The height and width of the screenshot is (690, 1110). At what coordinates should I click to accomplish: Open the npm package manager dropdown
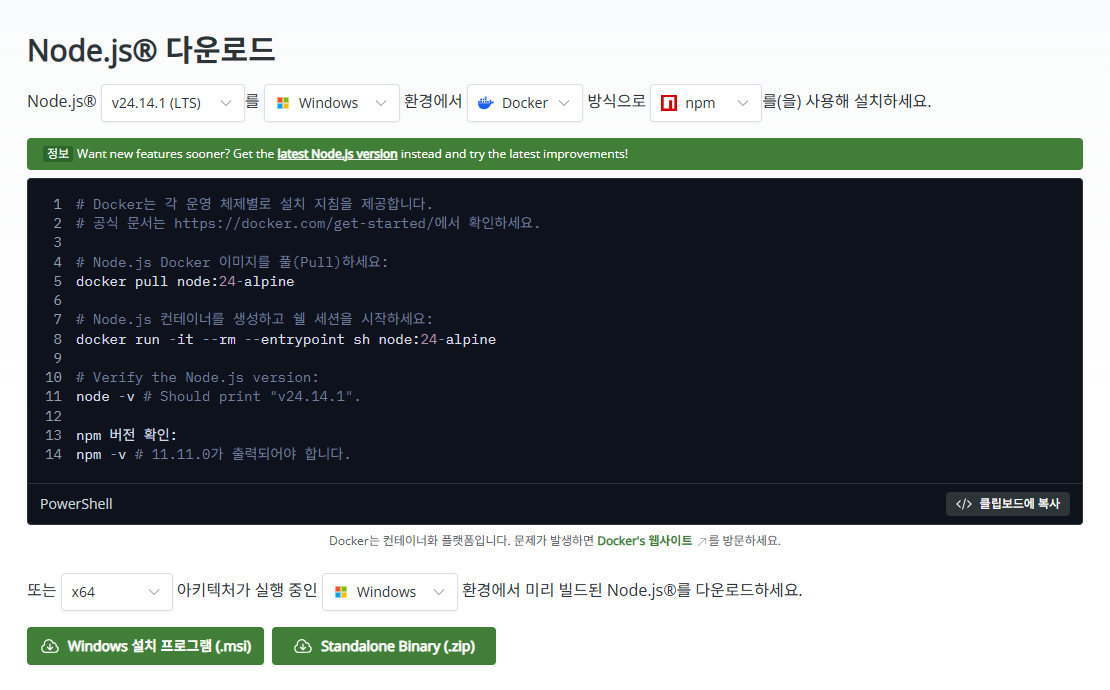pos(705,102)
